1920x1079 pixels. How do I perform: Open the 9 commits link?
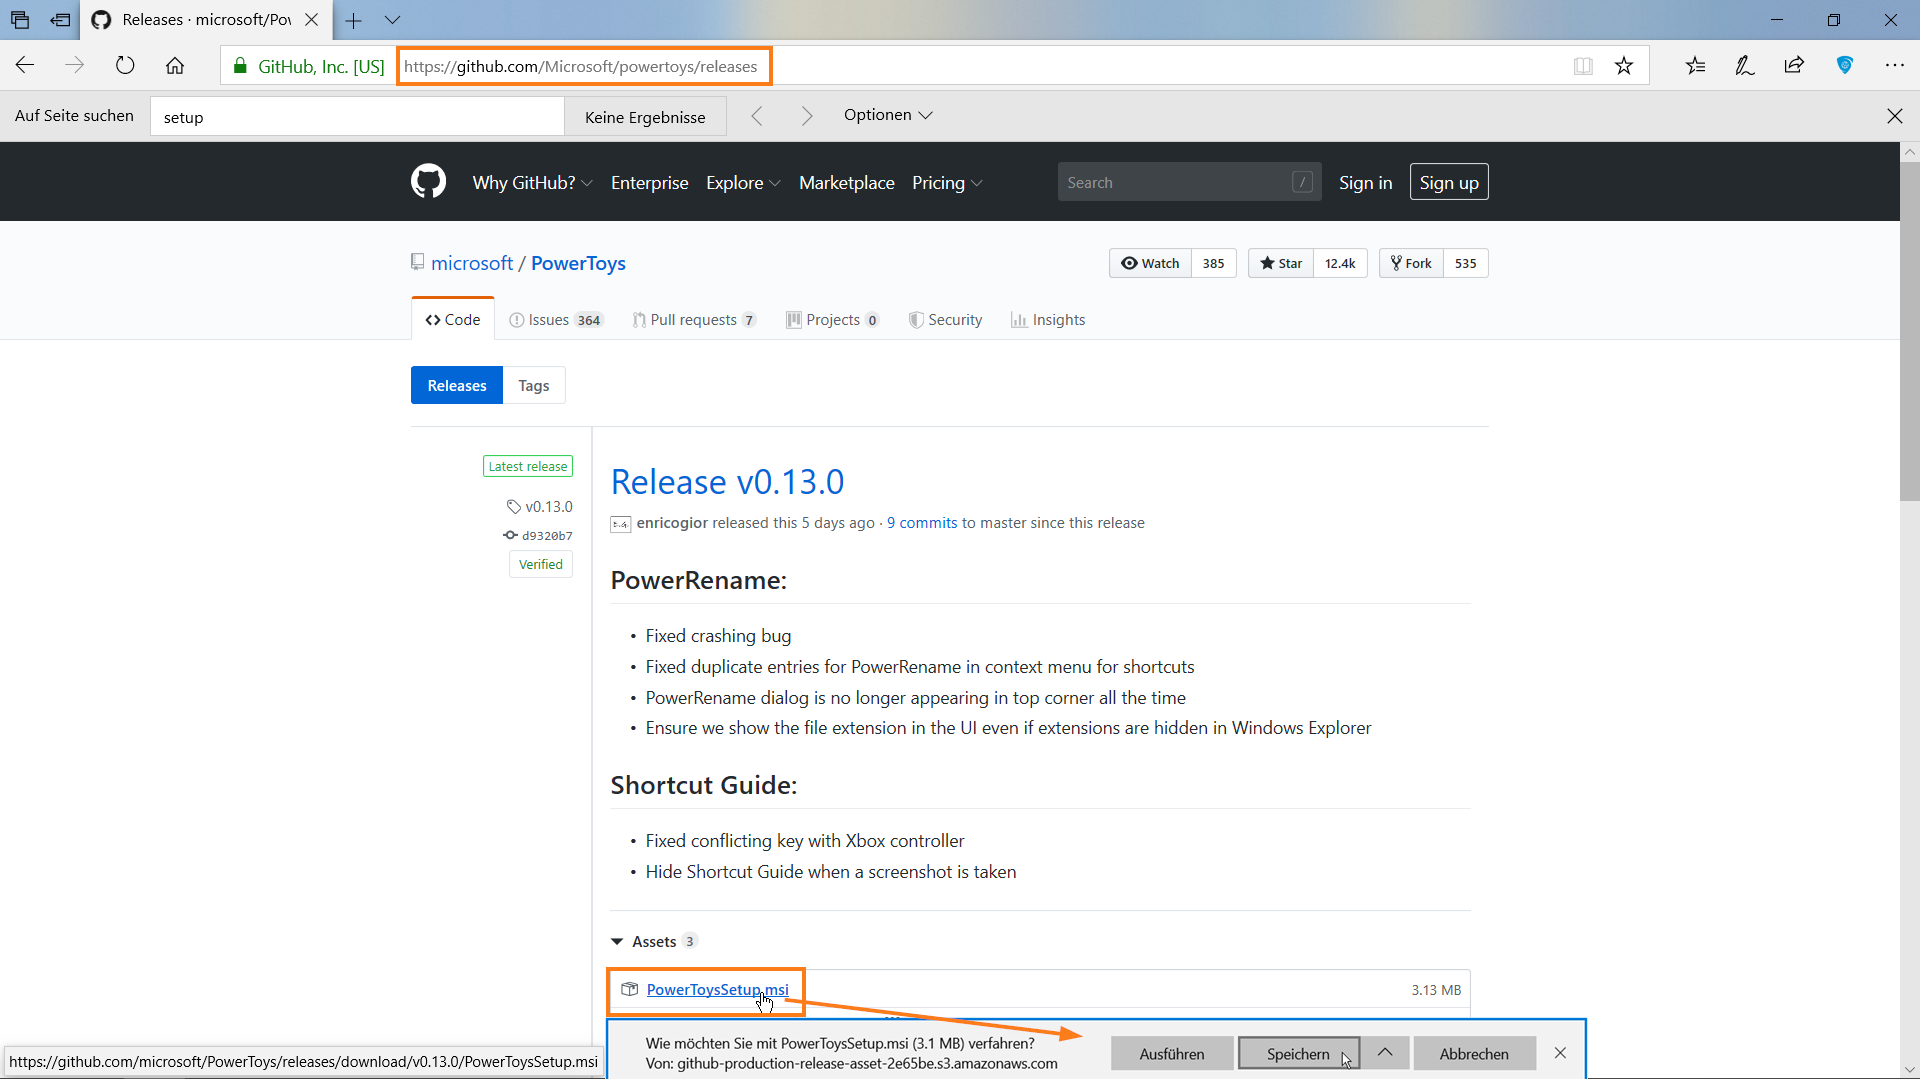click(x=922, y=523)
